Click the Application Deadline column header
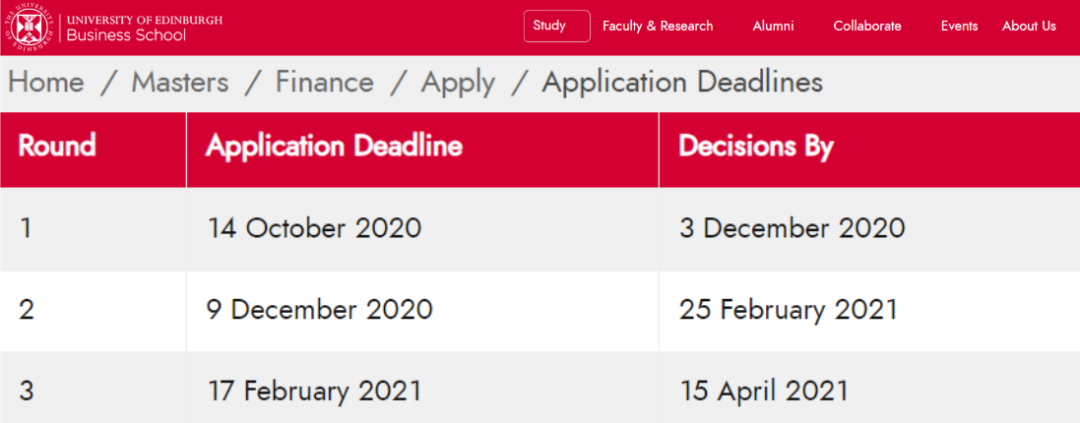The width and height of the screenshot is (1080, 423). [422, 149]
